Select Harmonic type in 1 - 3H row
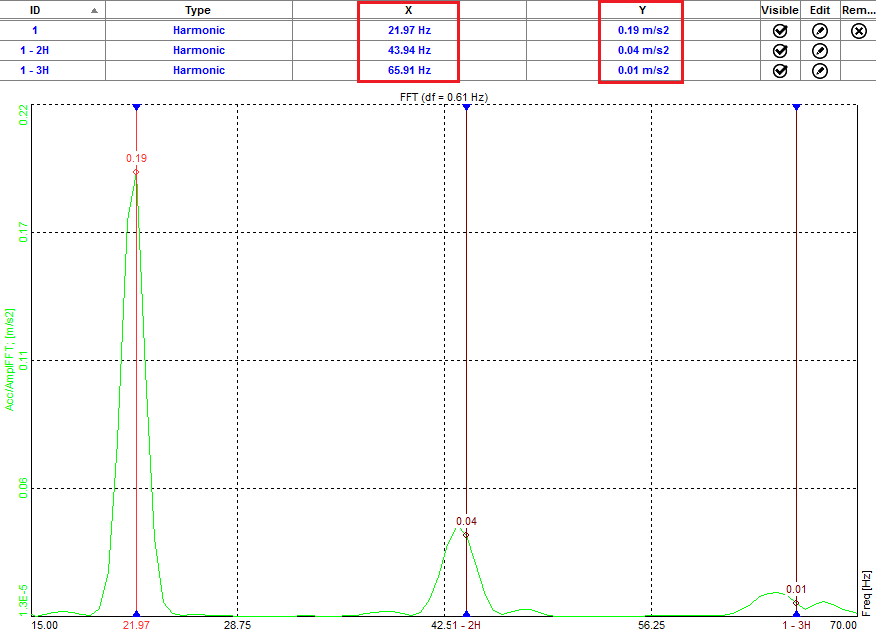 pos(199,70)
